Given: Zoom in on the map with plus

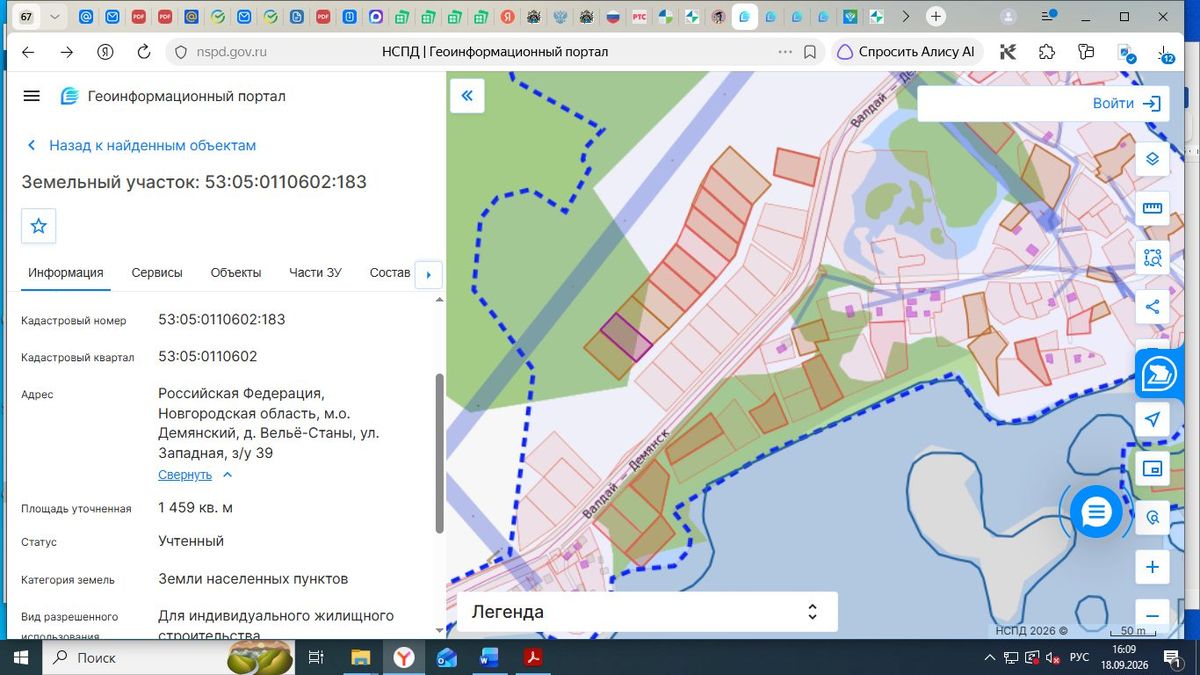Looking at the screenshot, I should pos(1152,567).
